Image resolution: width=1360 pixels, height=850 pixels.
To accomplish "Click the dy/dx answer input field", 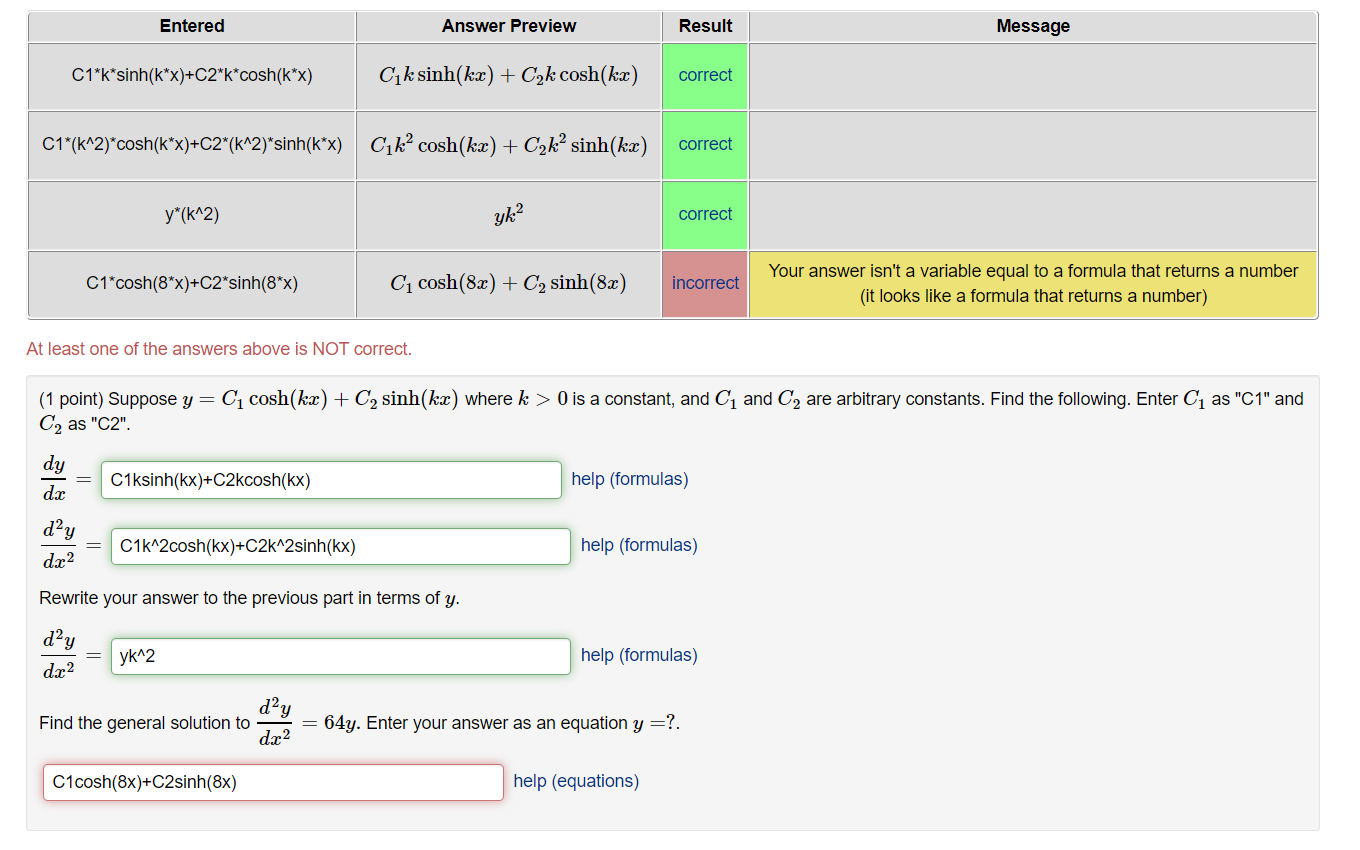I will (x=330, y=480).
